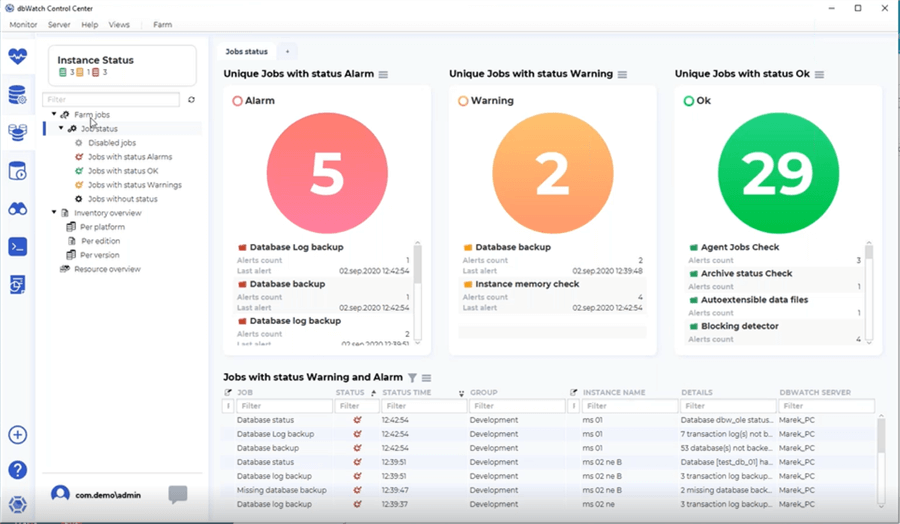Open Per platform inventory item
The height and width of the screenshot is (524, 900).
[102, 227]
